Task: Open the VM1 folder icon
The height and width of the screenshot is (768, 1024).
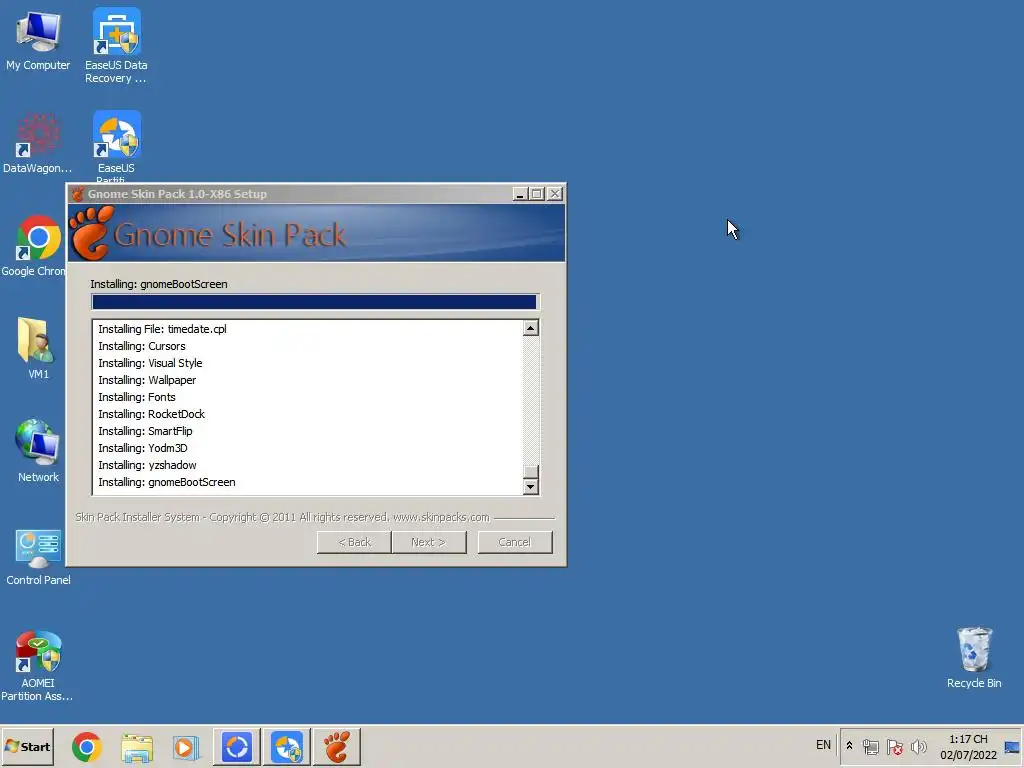Action: coord(38,349)
